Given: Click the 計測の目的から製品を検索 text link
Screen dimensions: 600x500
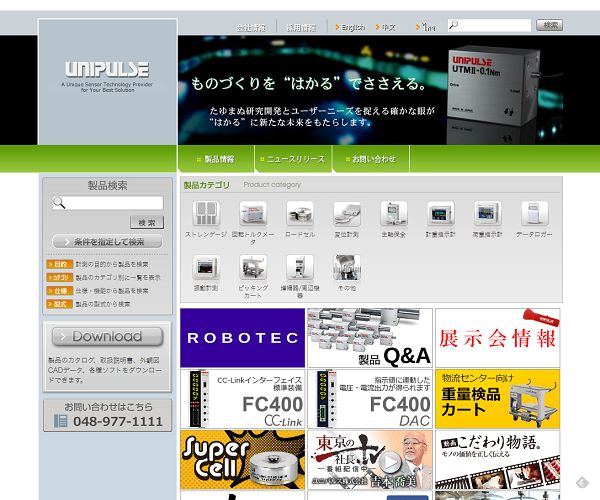Looking at the screenshot, I should 112,264.
